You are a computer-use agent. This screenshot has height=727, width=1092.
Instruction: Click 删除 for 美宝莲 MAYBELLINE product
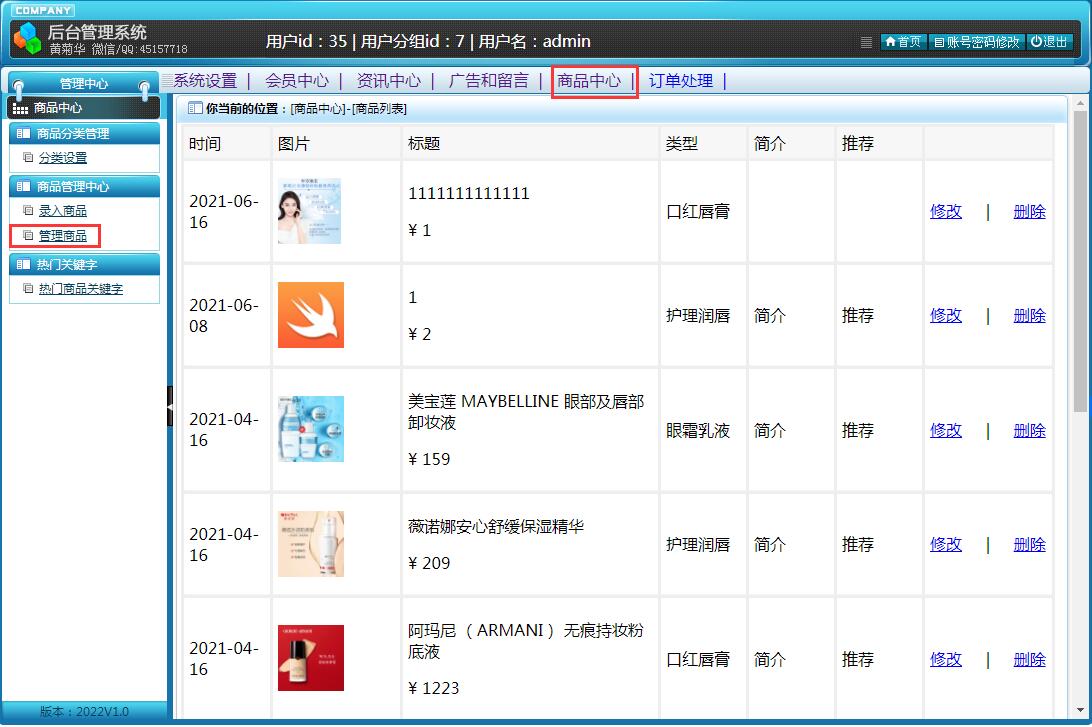(1029, 431)
